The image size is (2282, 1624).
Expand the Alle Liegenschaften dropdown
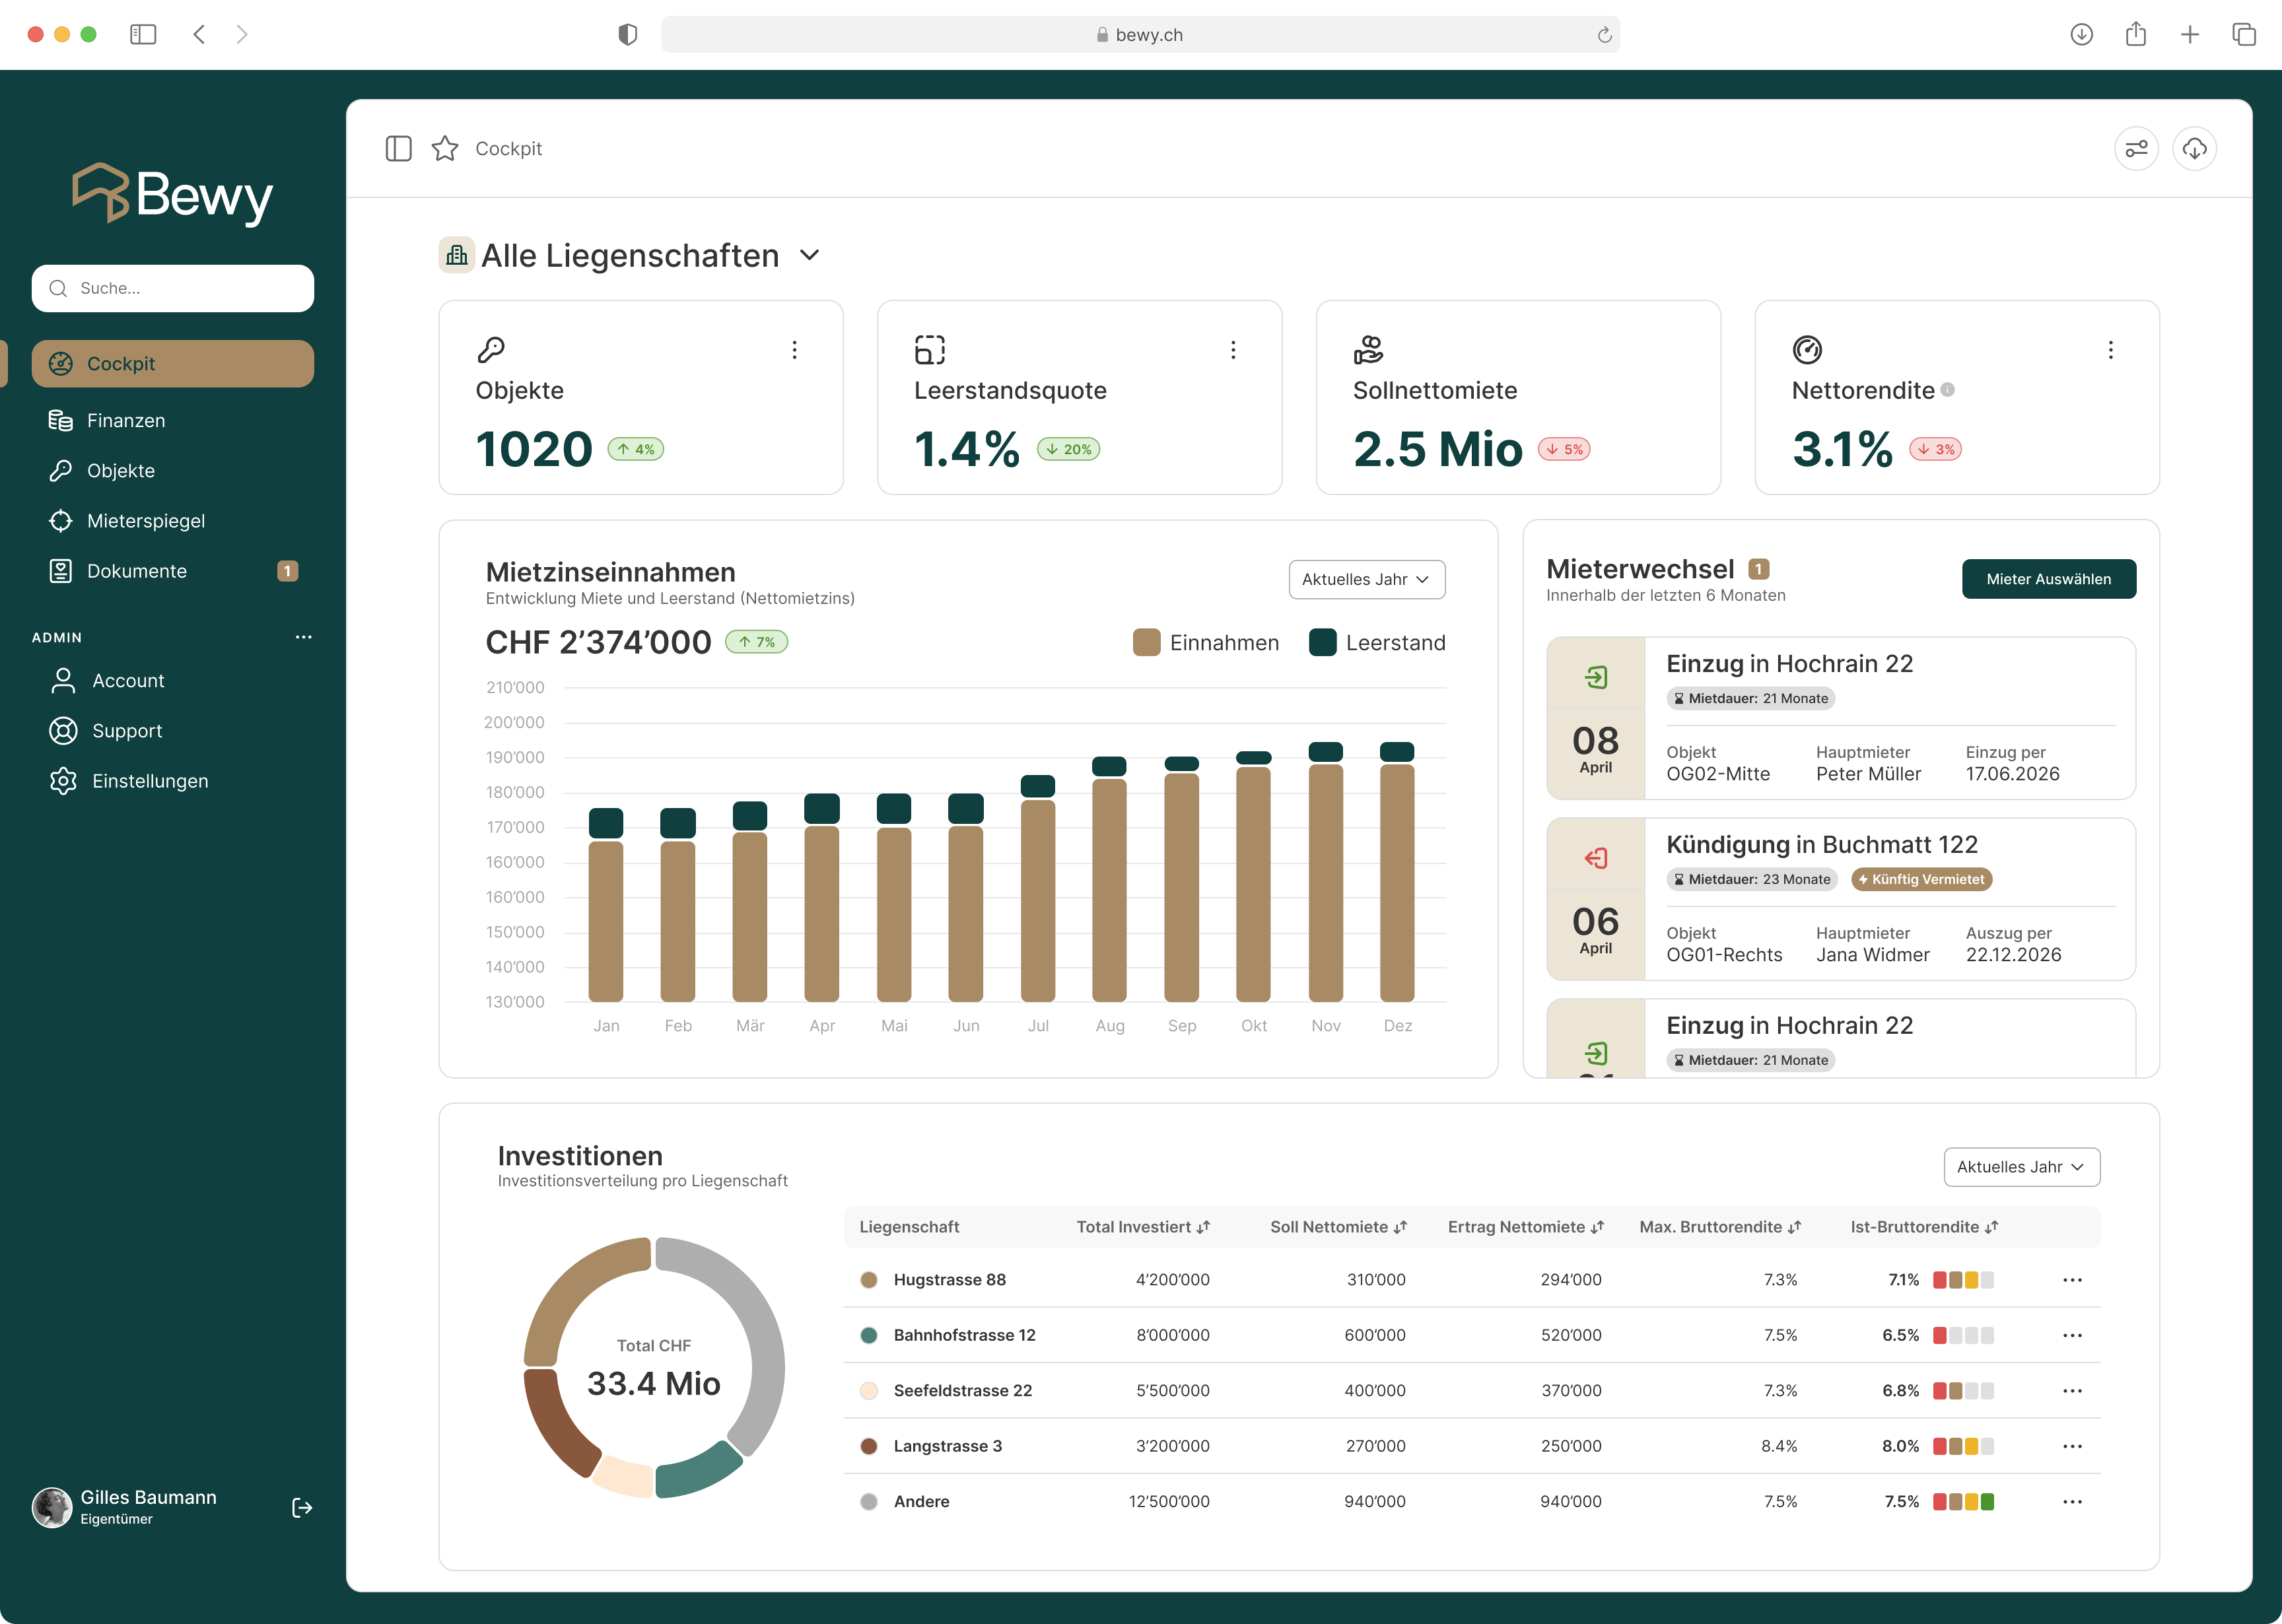click(810, 256)
